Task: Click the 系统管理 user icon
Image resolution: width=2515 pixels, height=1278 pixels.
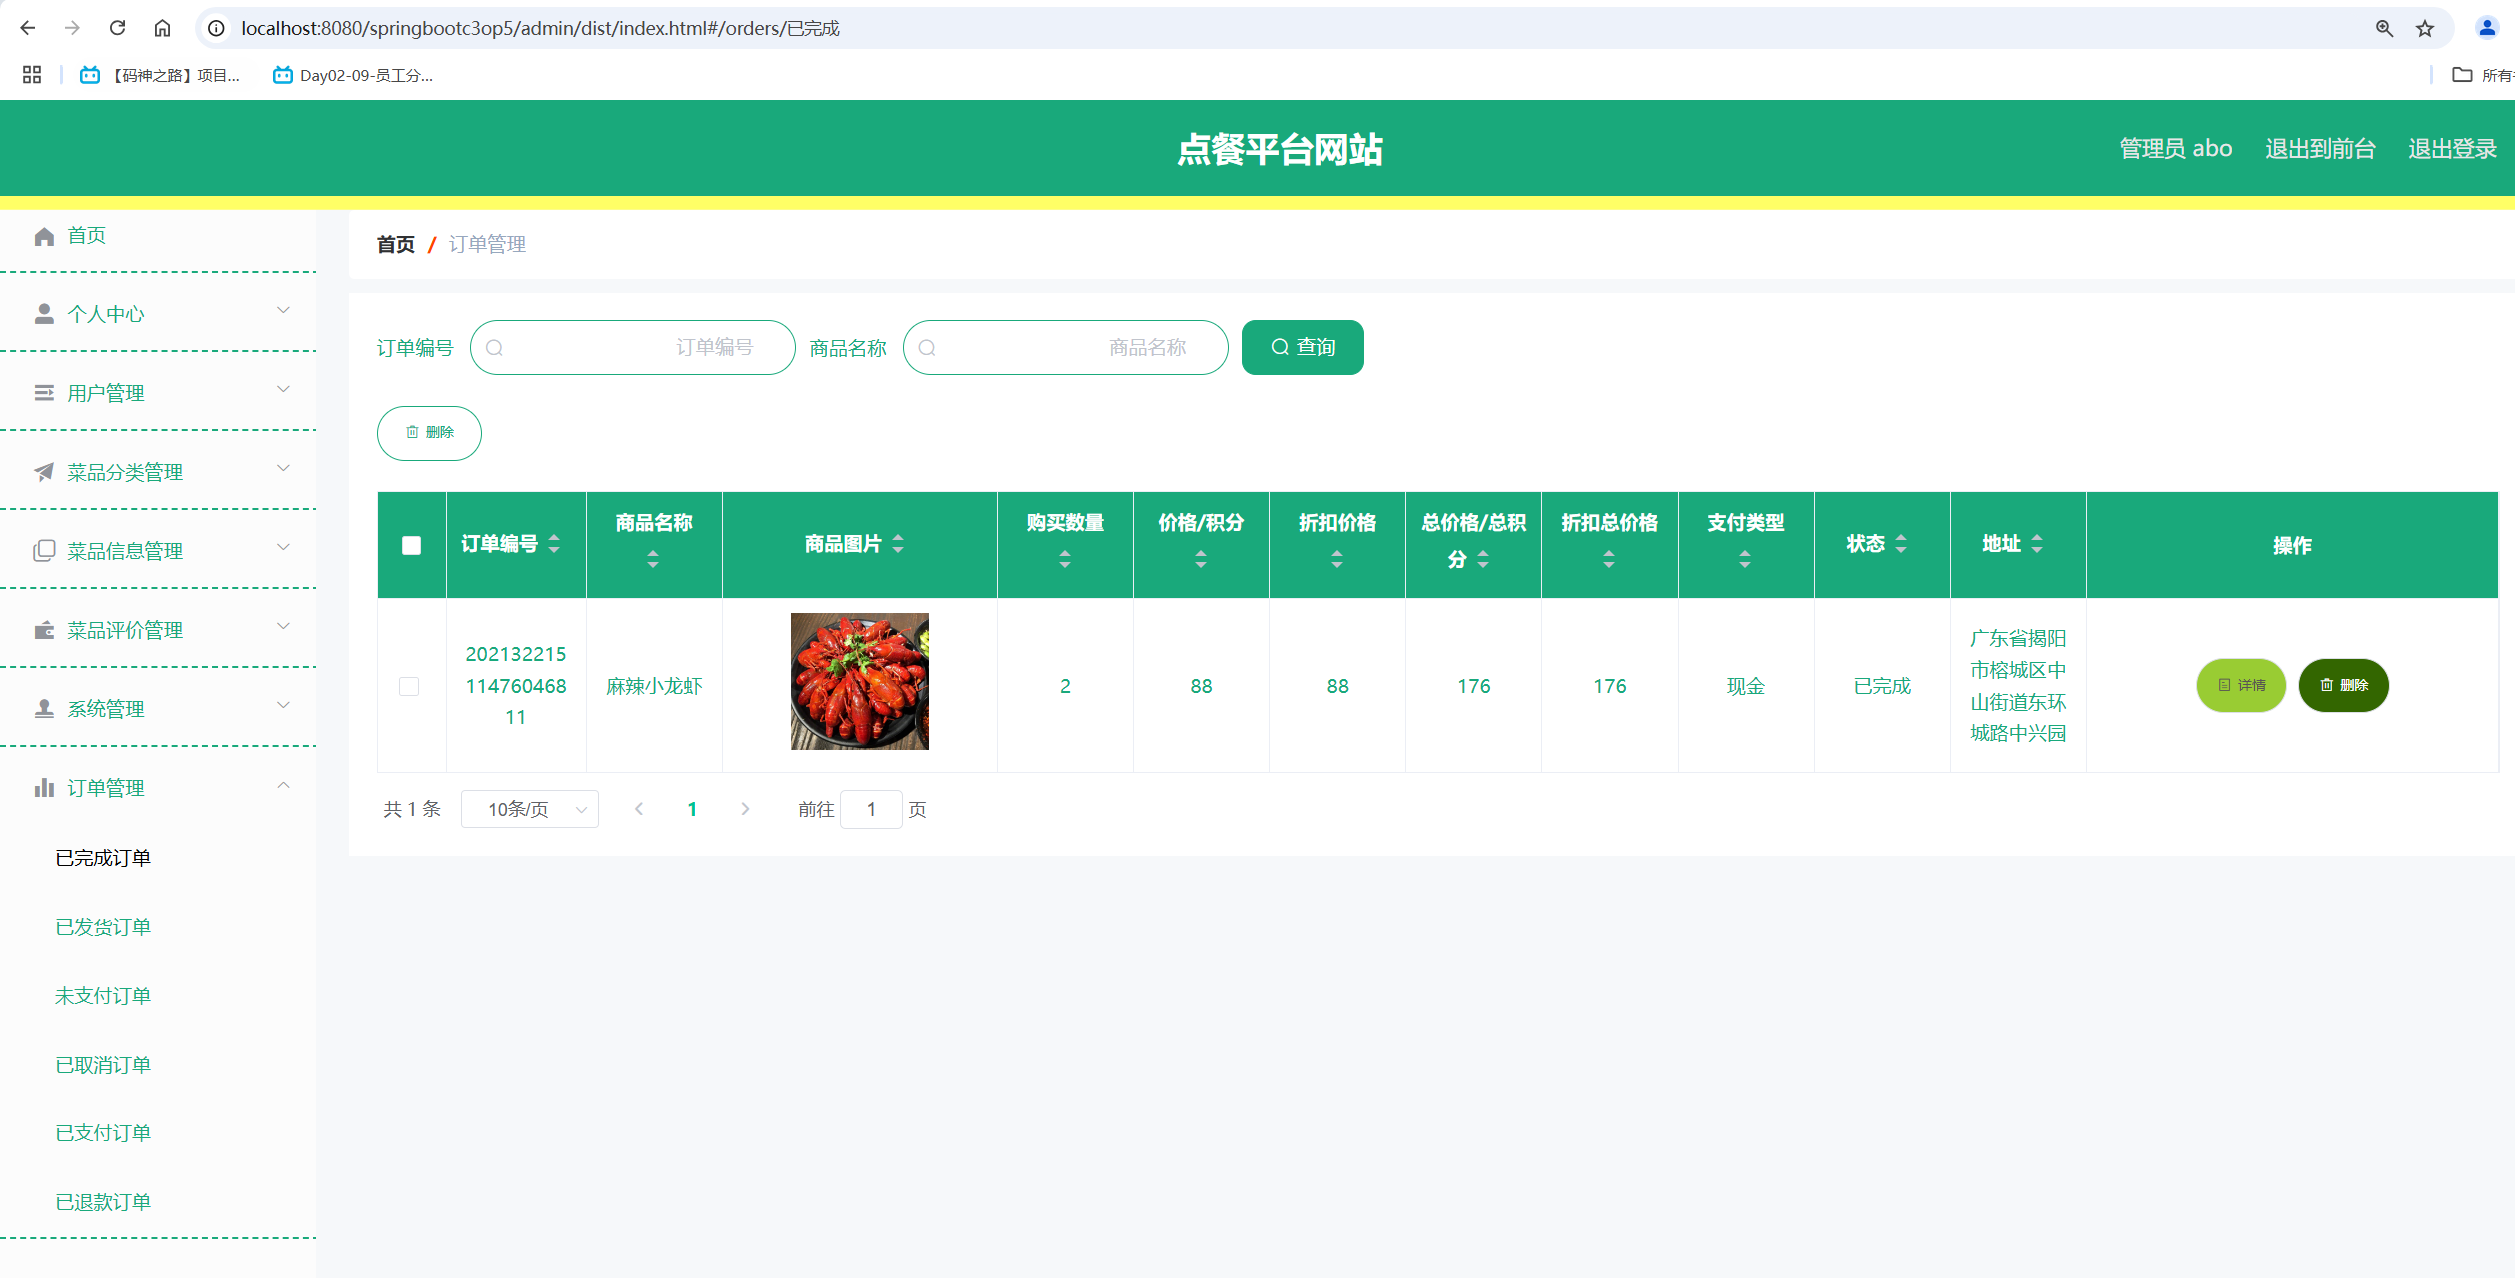Action: point(44,708)
